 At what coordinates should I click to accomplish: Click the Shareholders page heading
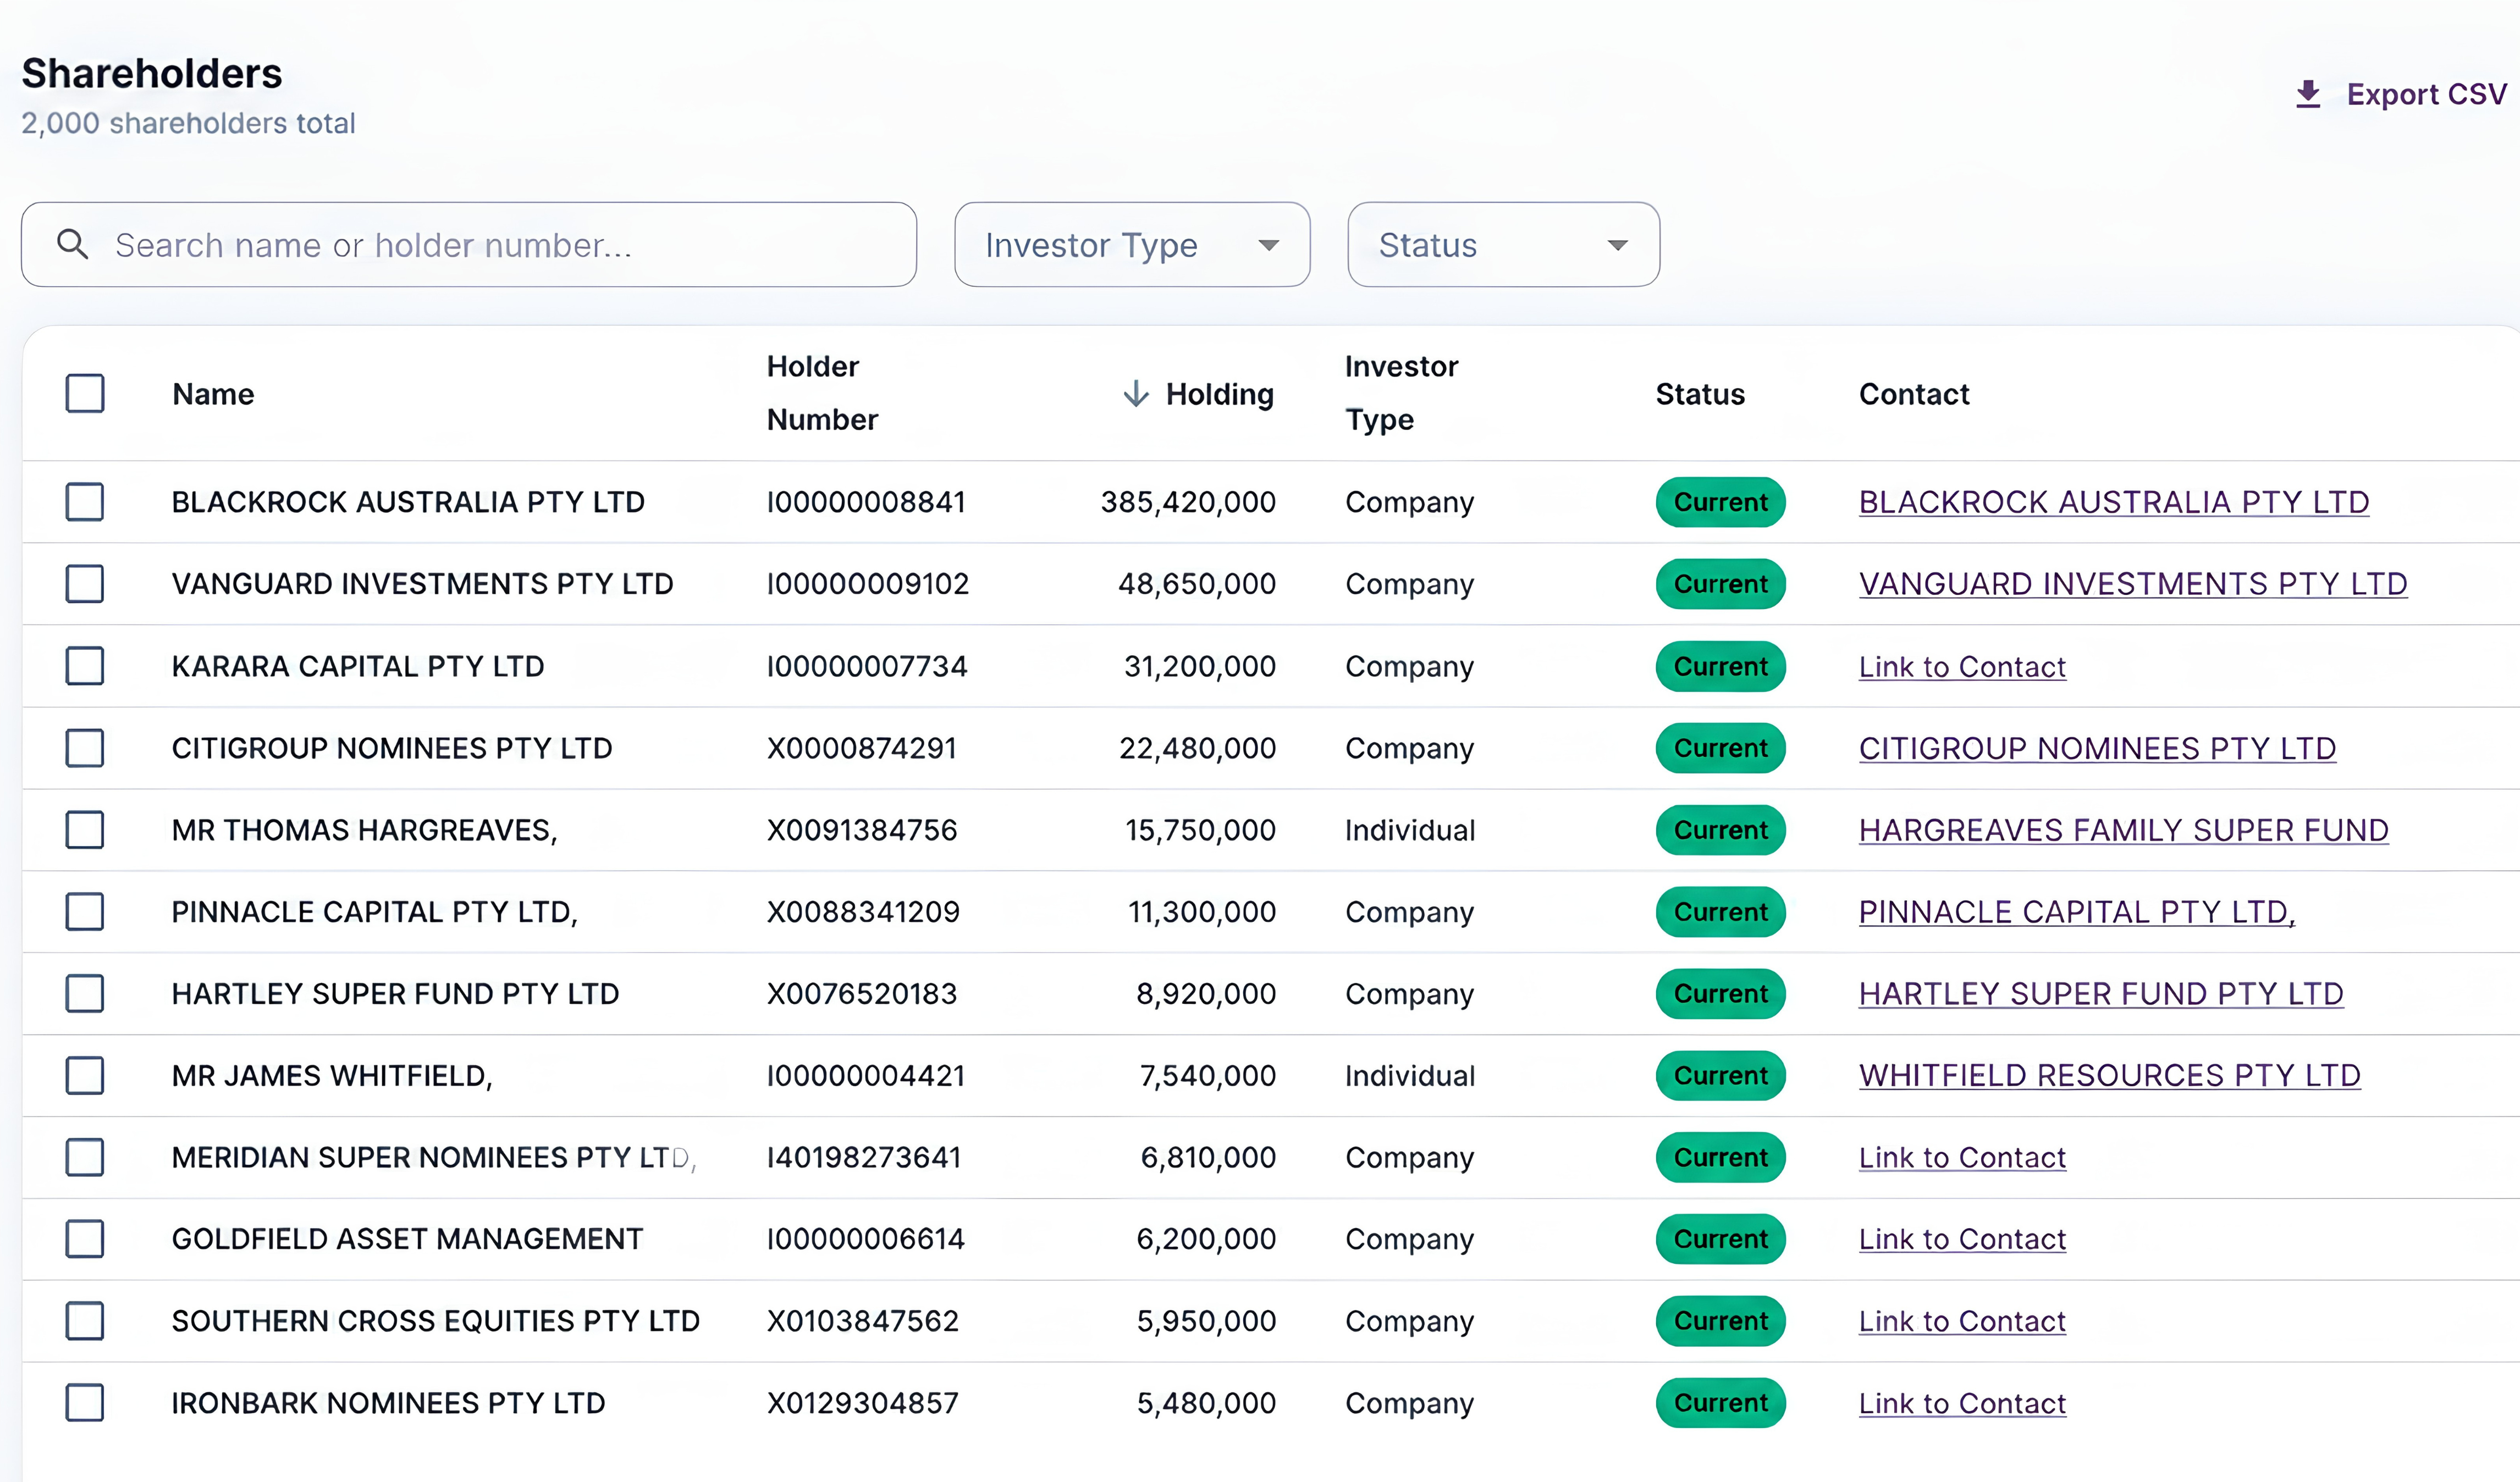tap(152, 73)
